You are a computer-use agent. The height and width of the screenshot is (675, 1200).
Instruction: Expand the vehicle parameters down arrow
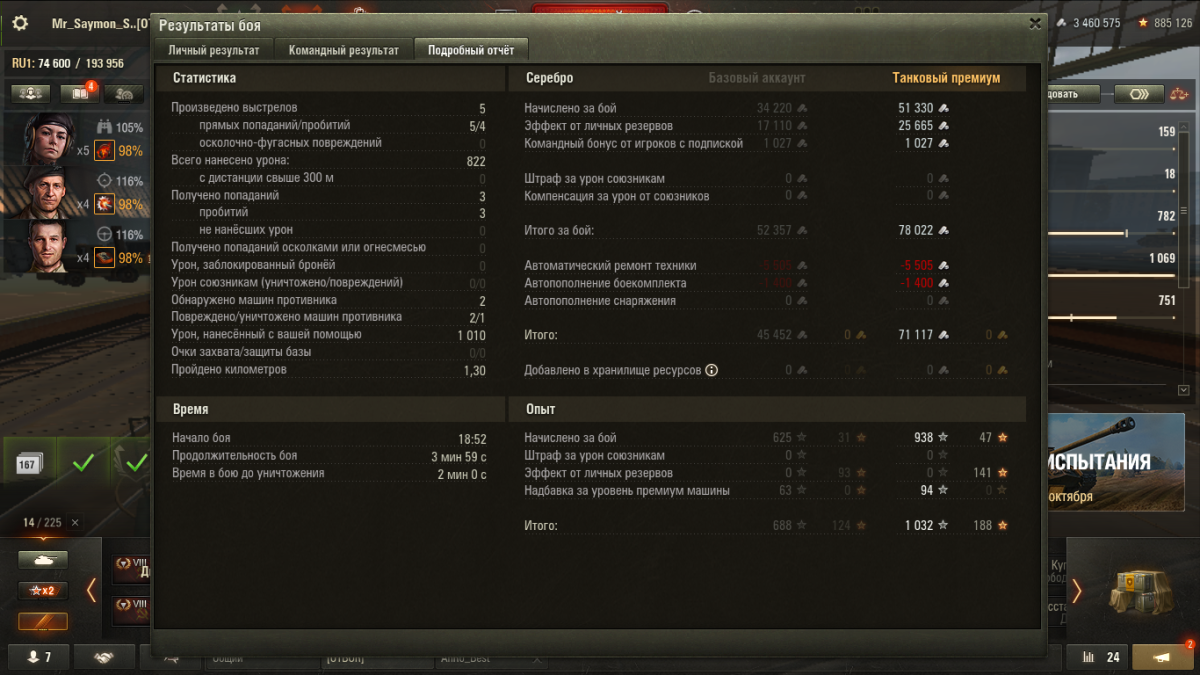[1184, 390]
